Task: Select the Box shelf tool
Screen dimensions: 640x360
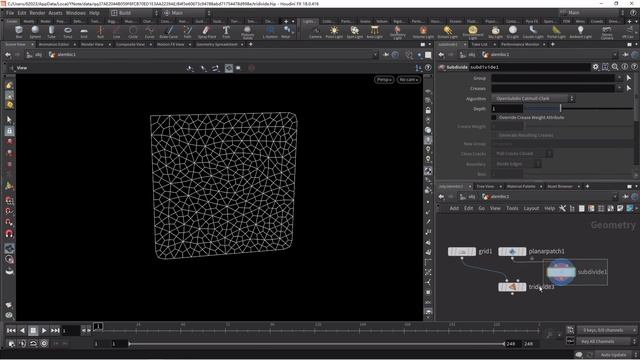Action: pyautogui.click(x=19, y=31)
